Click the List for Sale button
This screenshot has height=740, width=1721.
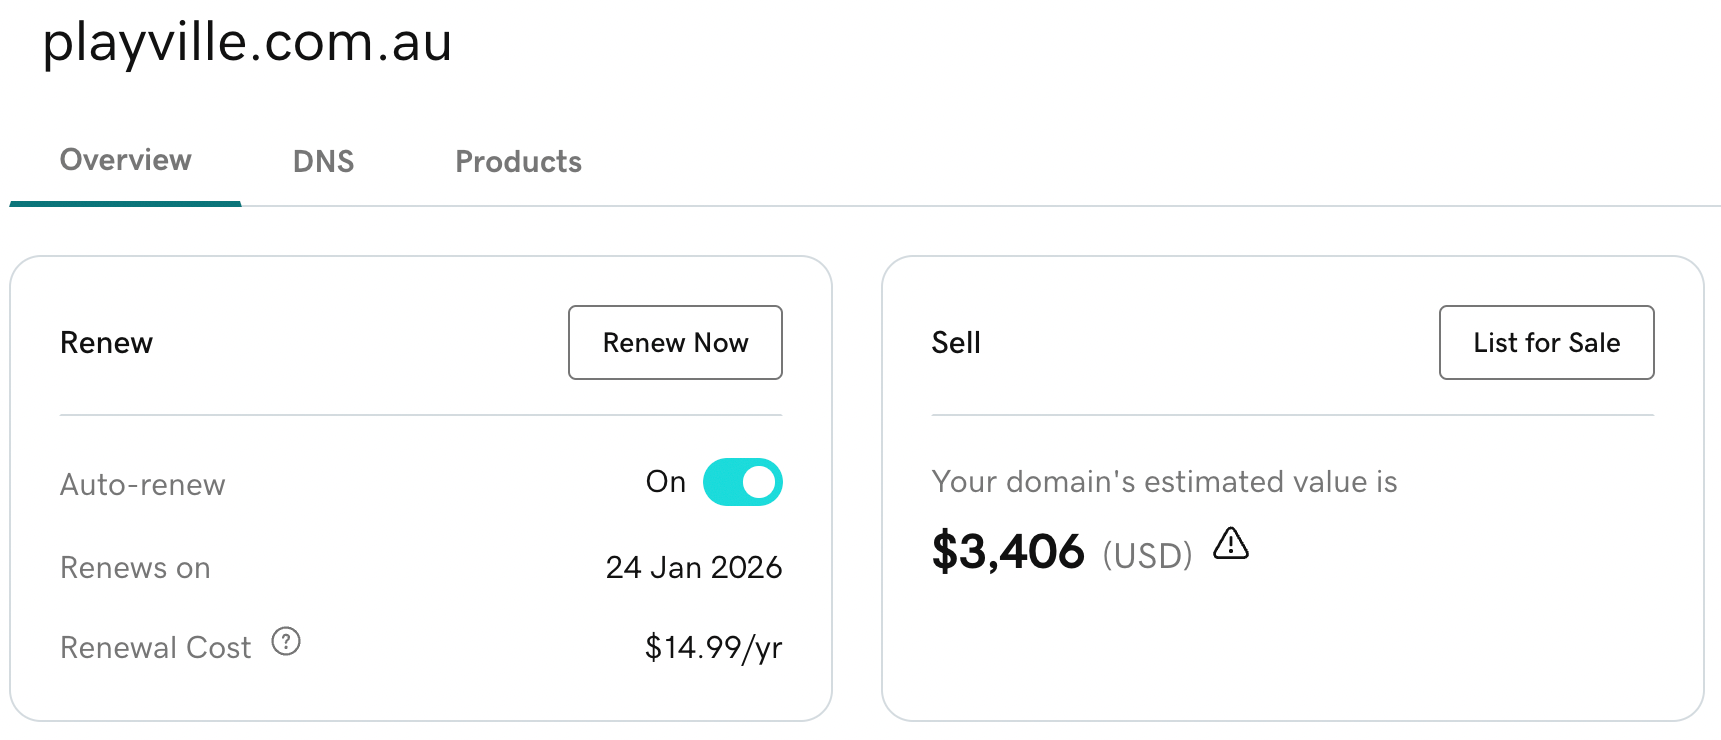(x=1546, y=342)
